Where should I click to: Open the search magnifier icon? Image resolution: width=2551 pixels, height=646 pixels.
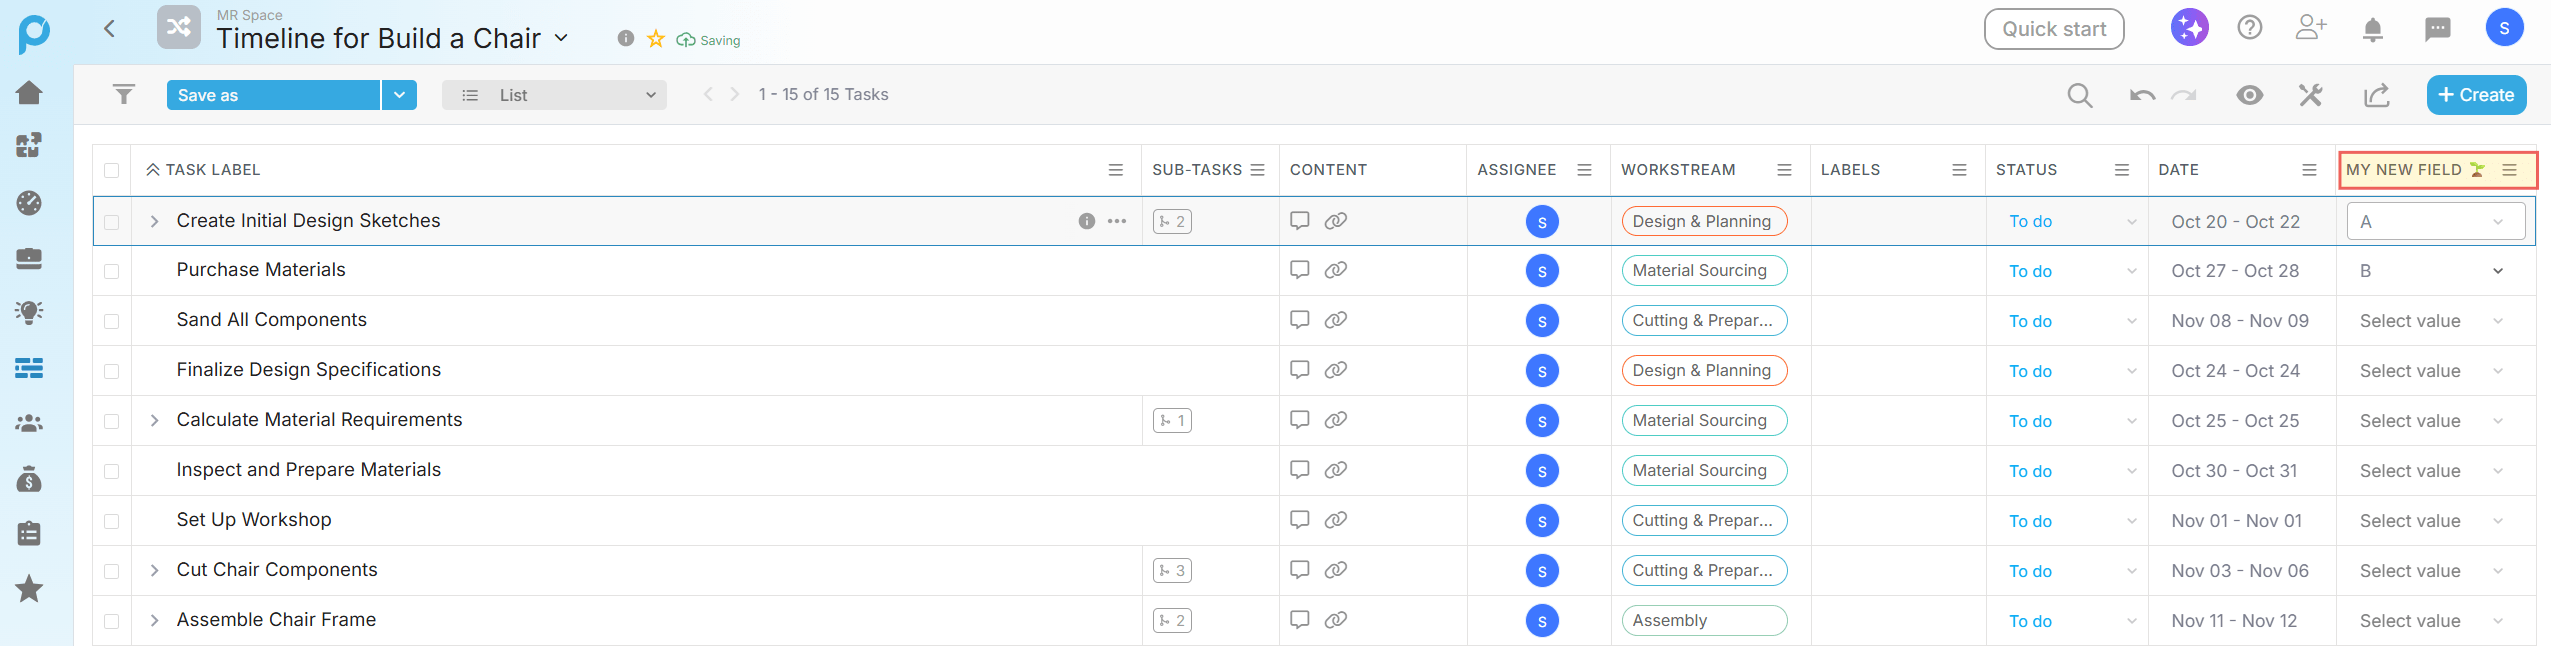point(2079,95)
